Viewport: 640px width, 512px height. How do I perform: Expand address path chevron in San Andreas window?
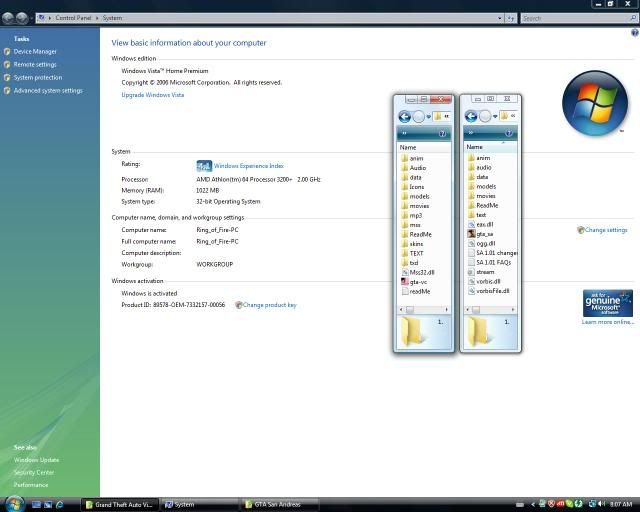tap(513, 116)
